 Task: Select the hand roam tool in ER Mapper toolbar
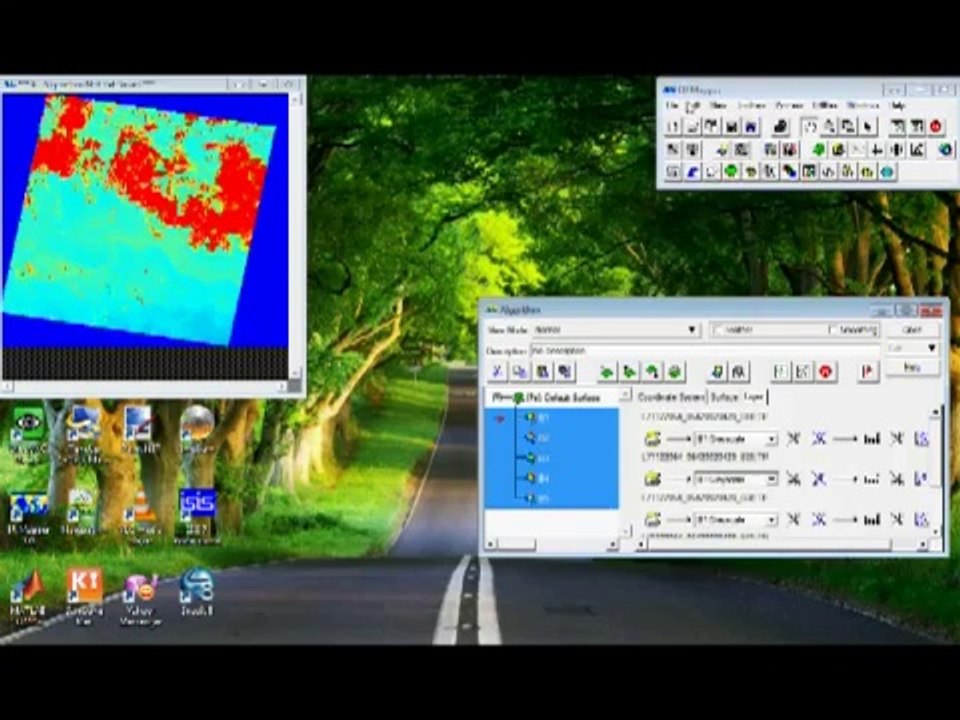pyautogui.click(x=809, y=127)
